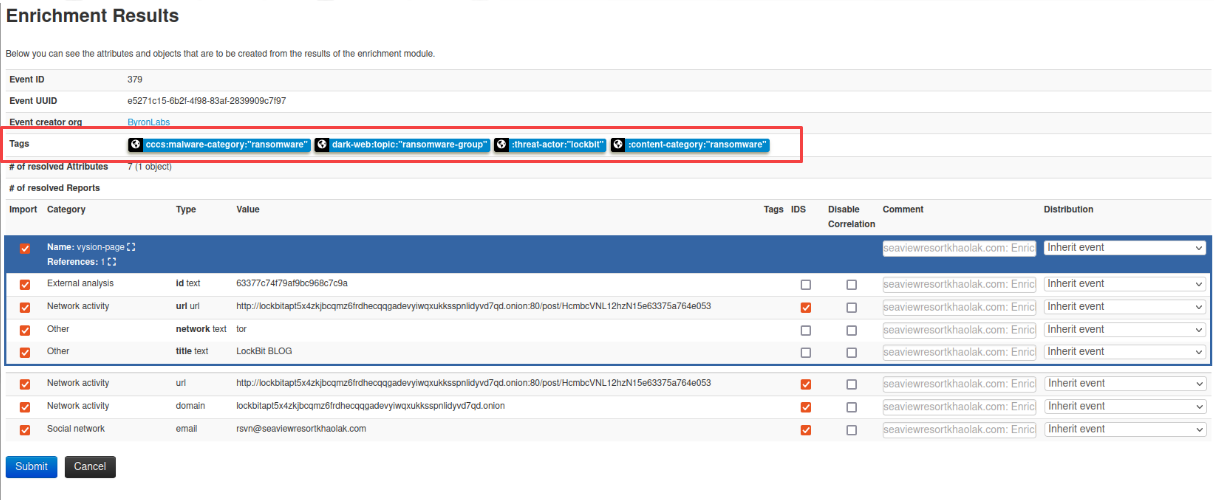Image resolution: width=1214 pixels, height=500 pixels.
Task: Click globe icon on content-category ransomware tag
Action: pyautogui.click(x=619, y=145)
